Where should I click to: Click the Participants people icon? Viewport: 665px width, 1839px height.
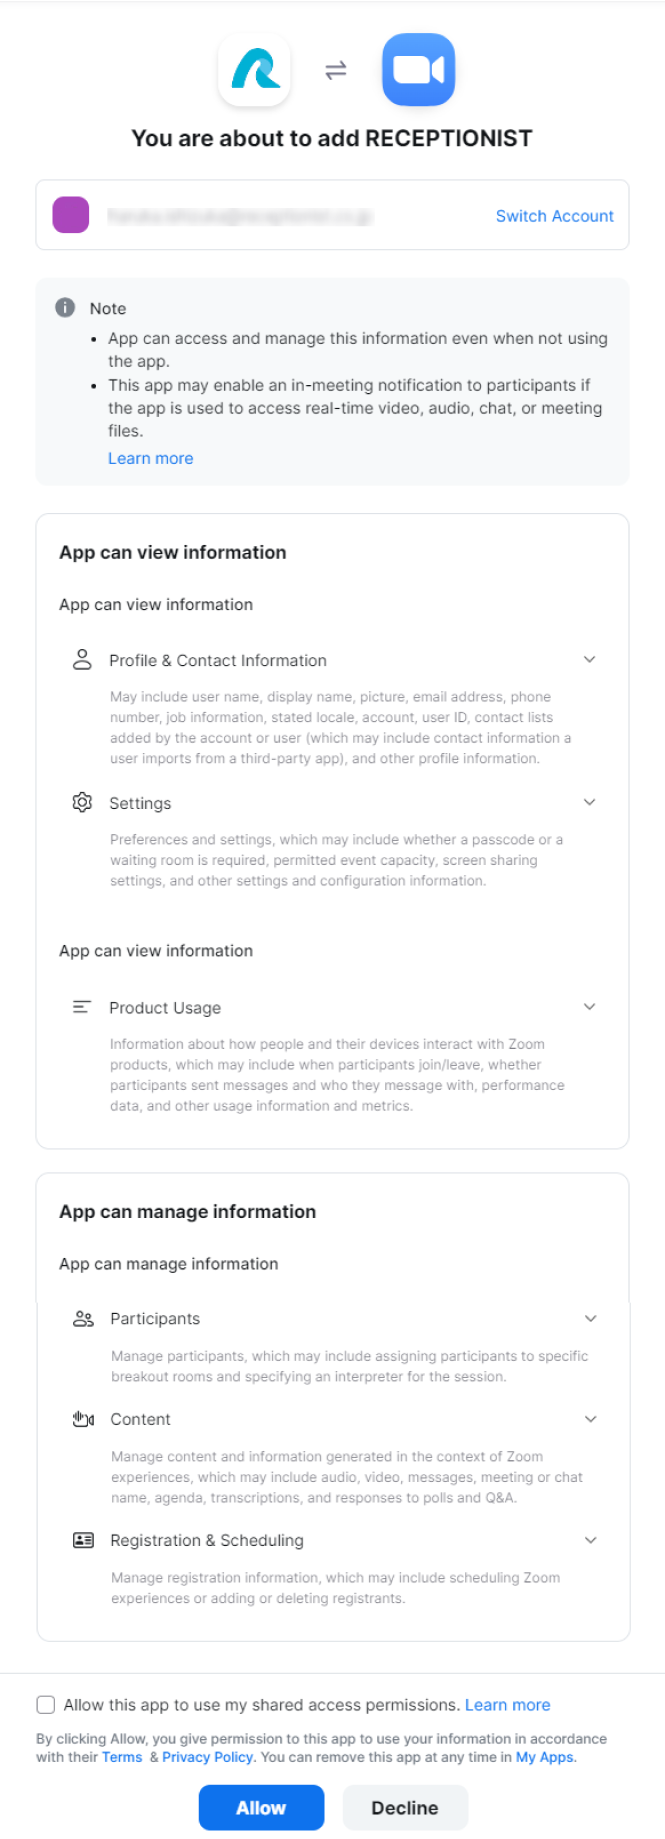point(83,1319)
